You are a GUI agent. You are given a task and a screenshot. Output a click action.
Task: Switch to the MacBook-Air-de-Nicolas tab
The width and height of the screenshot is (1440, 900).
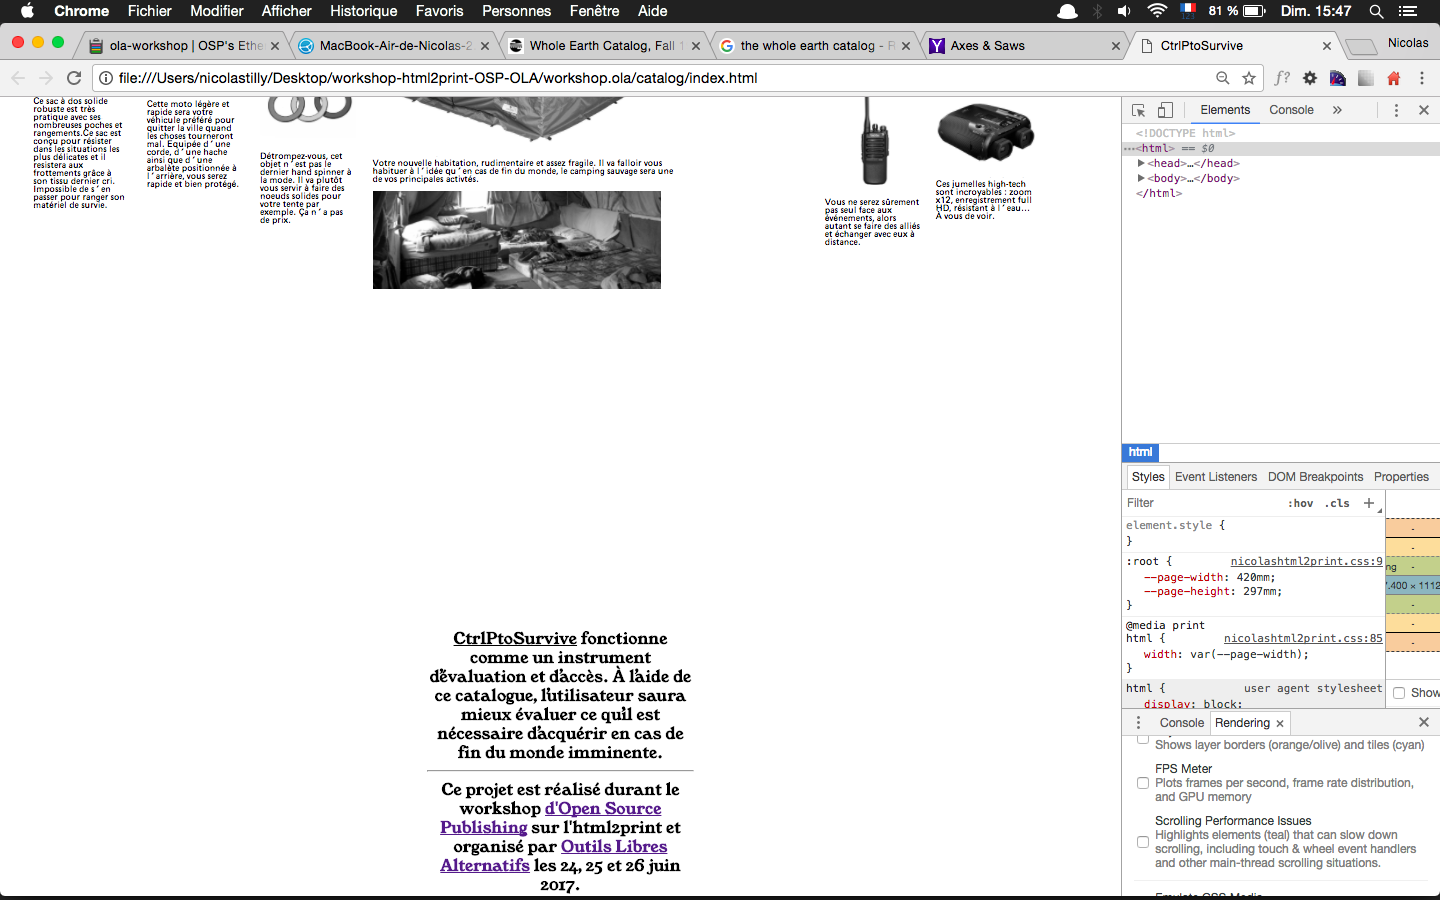pyautogui.click(x=394, y=45)
